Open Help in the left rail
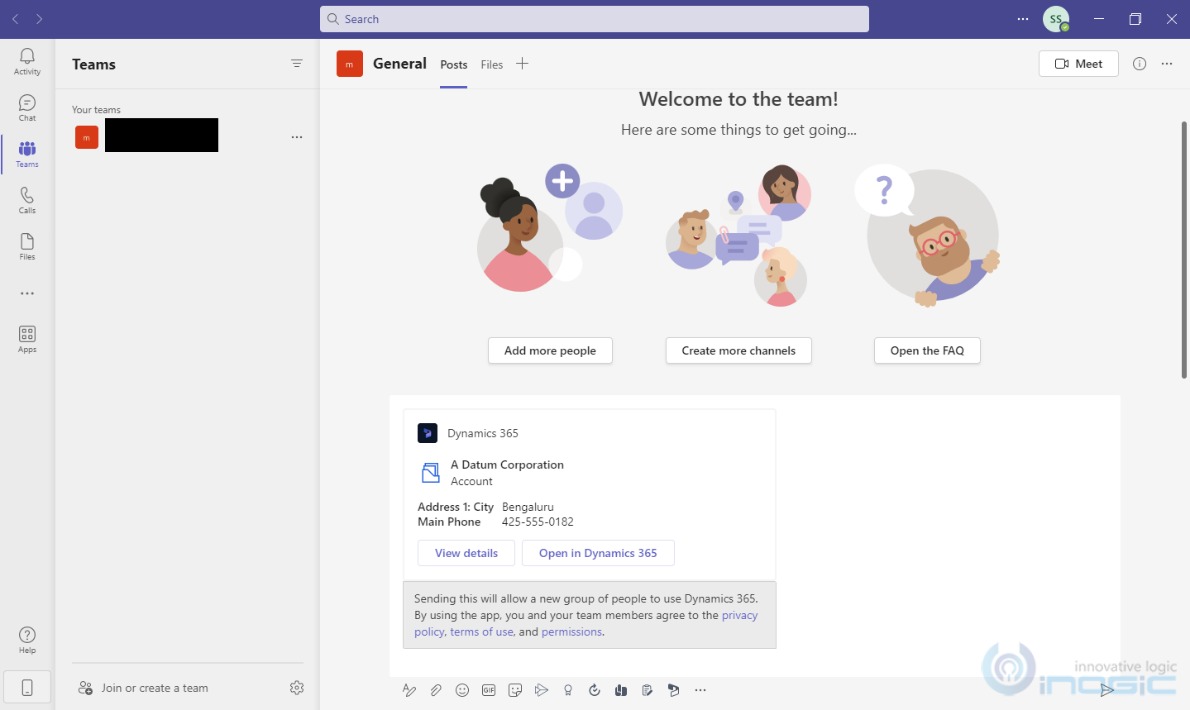The image size is (1190, 710). coord(27,640)
